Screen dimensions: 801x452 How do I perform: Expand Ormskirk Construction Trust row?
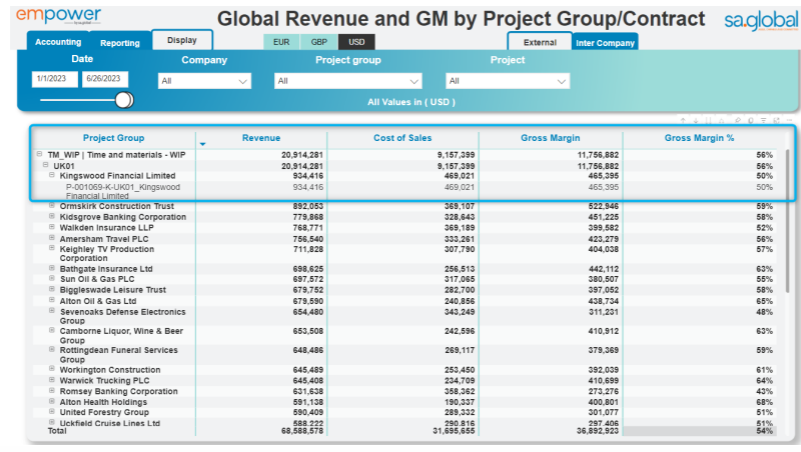click(x=52, y=205)
